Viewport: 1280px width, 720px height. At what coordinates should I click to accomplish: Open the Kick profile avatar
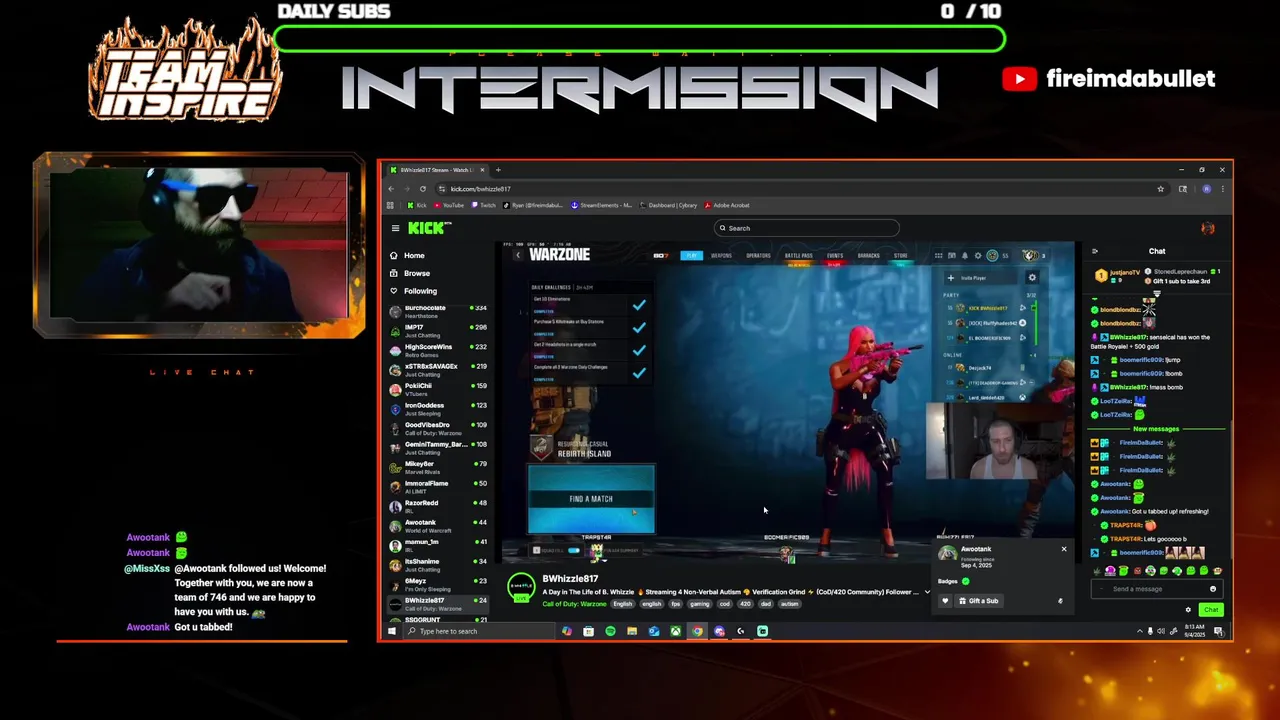1208,229
